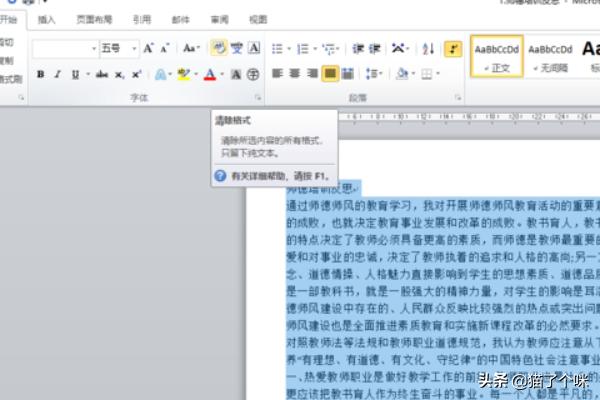Switch to the 页面布局 tab
The image size is (600, 400).
click(94, 20)
